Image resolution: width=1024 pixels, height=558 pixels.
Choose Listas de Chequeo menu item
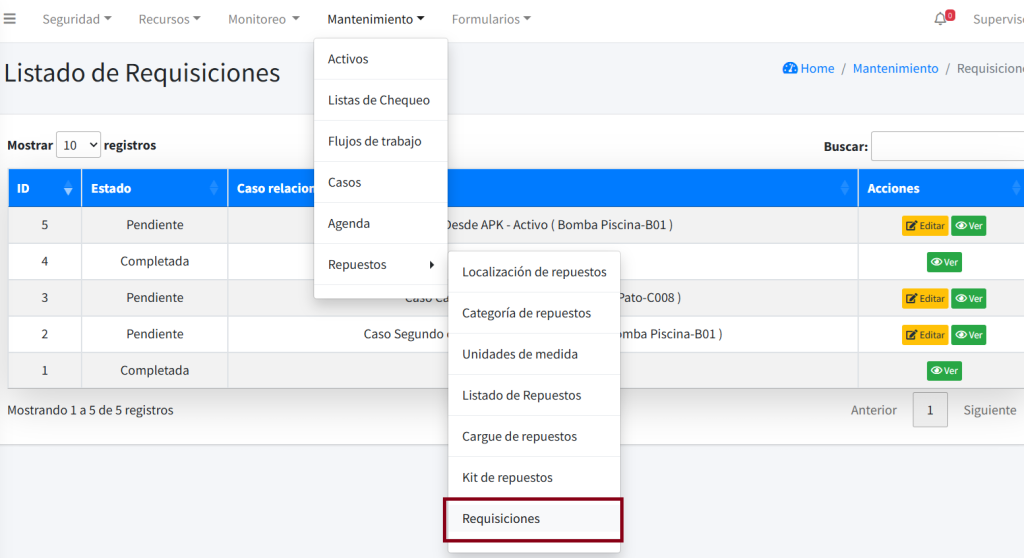pyautogui.click(x=379, y=100)
